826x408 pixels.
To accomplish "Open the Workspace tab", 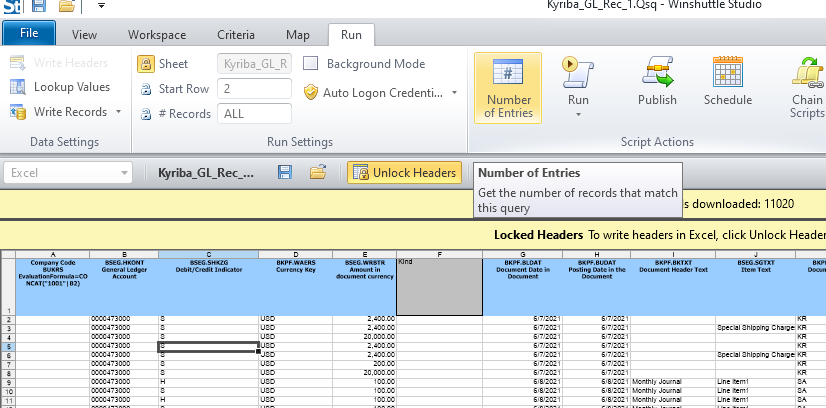I will 157,35.
